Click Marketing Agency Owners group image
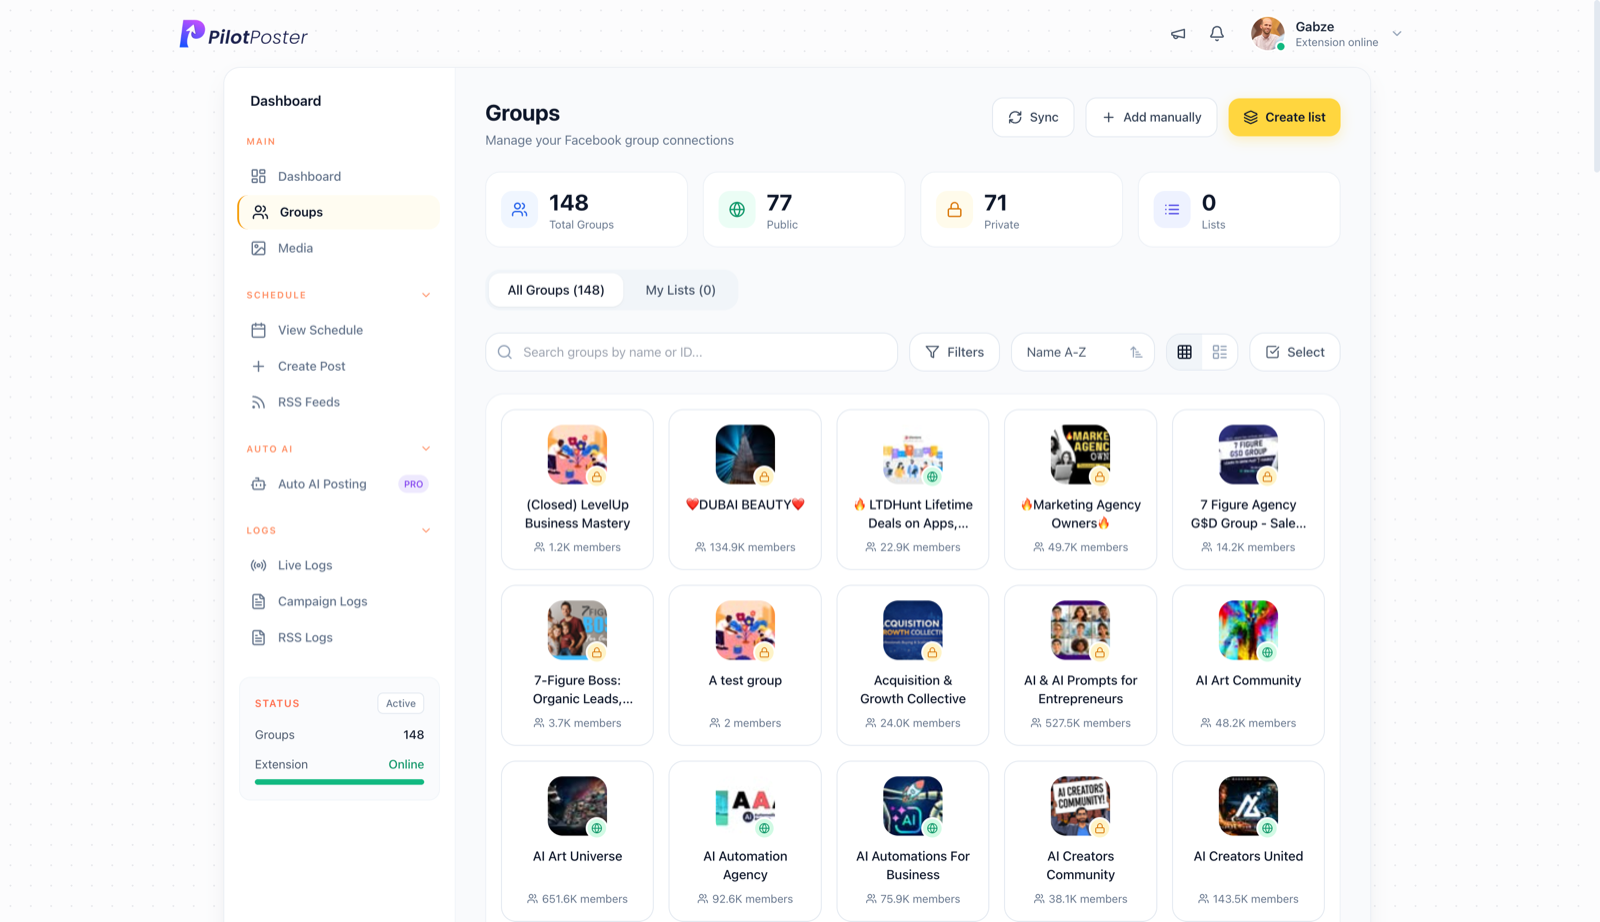This screenshot has width=1600, height=922. (1080, 454)
